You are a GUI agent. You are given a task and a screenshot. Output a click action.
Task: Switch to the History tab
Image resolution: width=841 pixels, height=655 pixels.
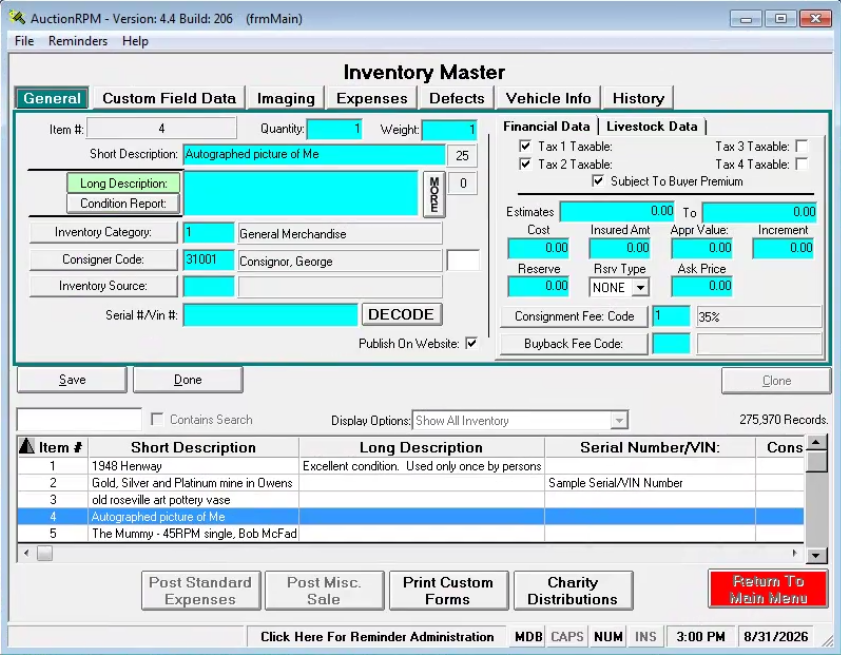638,98
